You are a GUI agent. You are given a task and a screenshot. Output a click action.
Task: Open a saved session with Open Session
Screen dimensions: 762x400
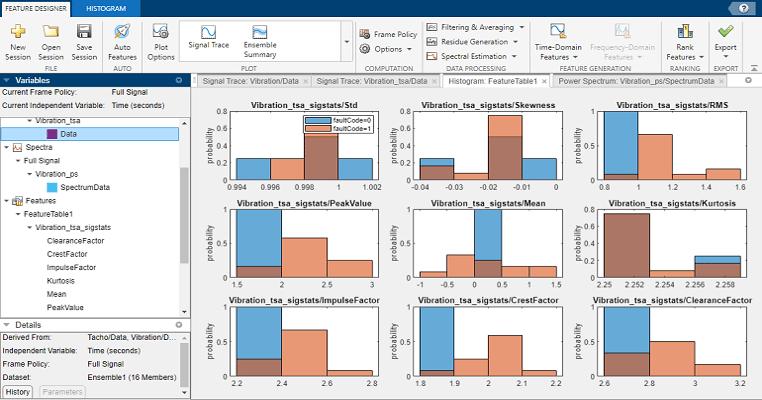click(51, 32)
